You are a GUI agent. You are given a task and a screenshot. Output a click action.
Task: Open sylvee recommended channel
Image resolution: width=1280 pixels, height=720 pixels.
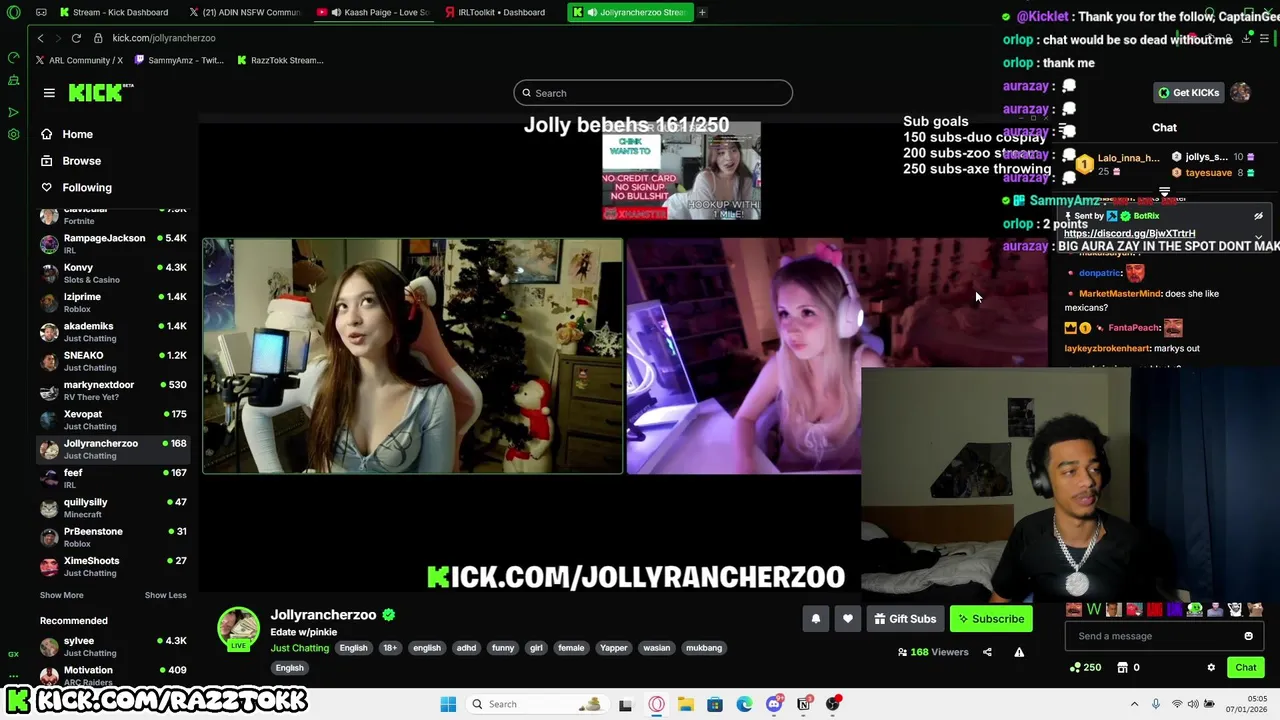point(112,646)
